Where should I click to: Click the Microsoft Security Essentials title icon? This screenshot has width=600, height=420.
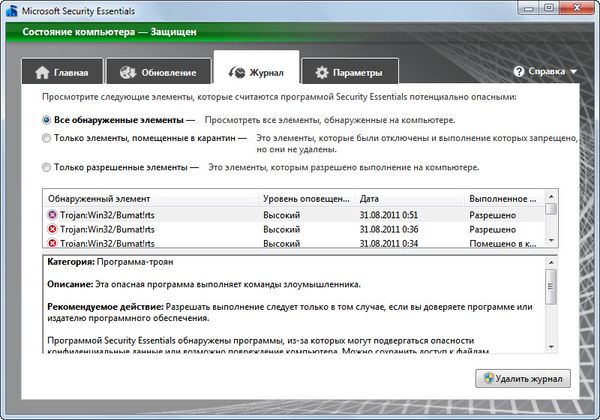tap(12, 11)
